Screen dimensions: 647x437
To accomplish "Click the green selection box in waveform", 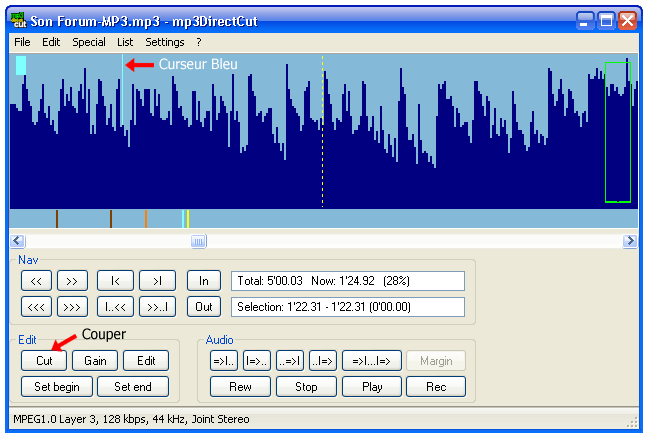I will (618, 132).
